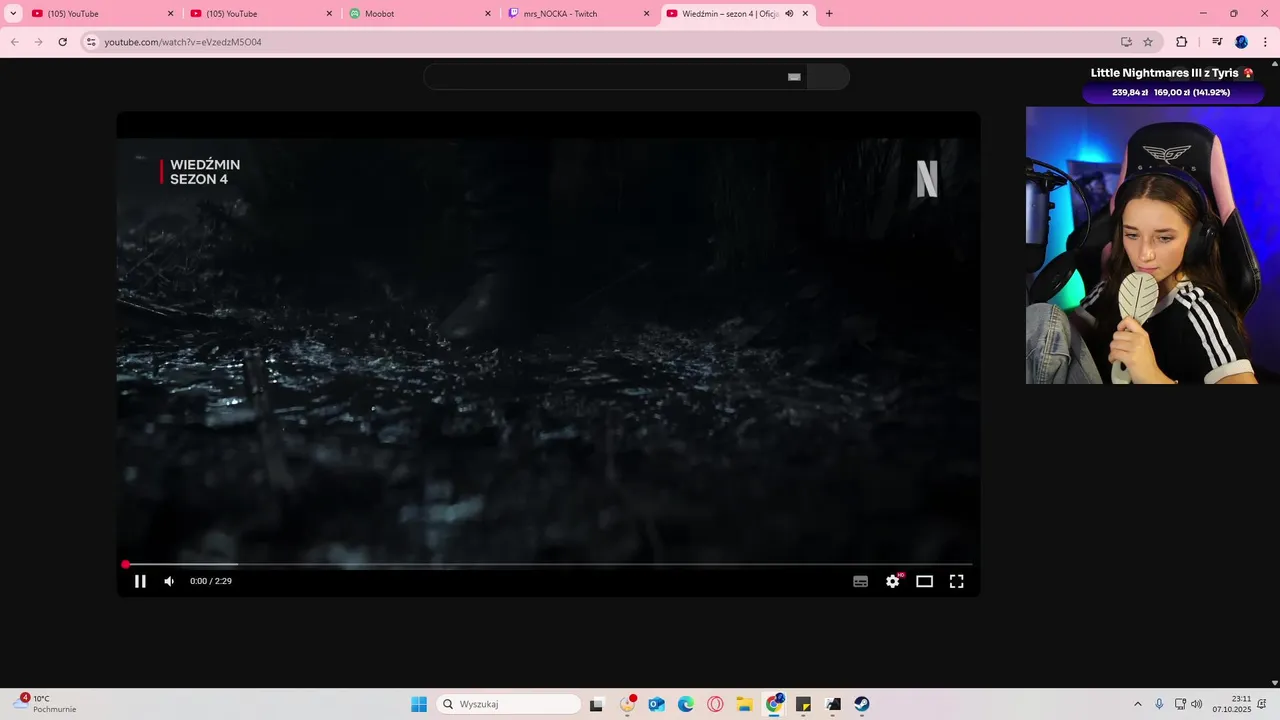The image size is (1280, 720).
Task: Enter fullscreen on the video player
Action: coord(956,581)
